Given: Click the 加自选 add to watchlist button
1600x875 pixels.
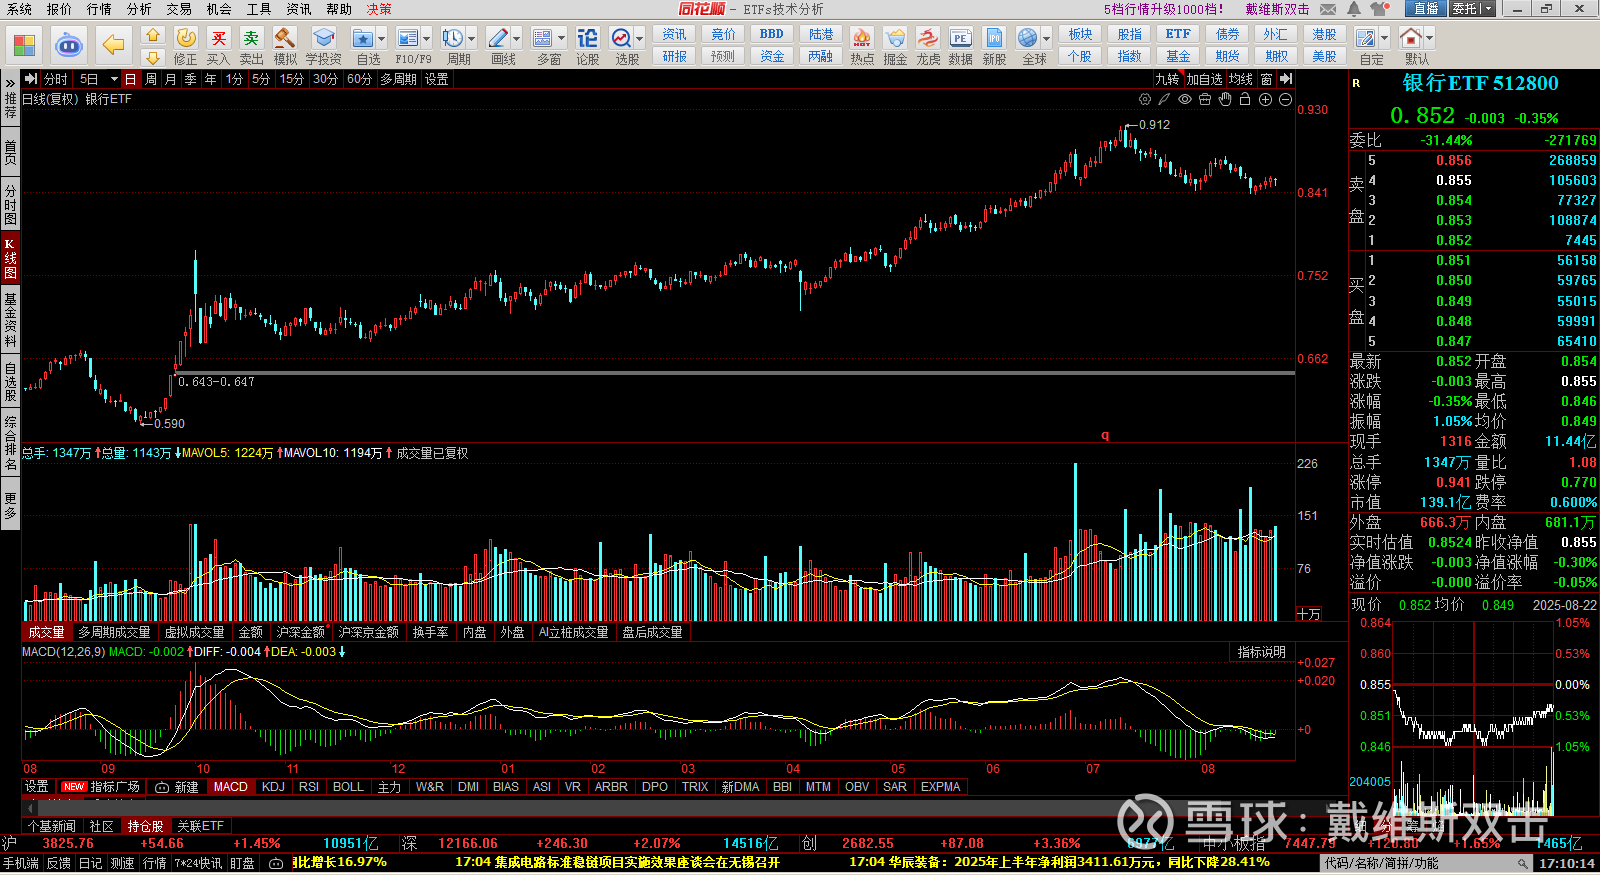Looking at the screenshot, I should click(x=1204, y=79).
